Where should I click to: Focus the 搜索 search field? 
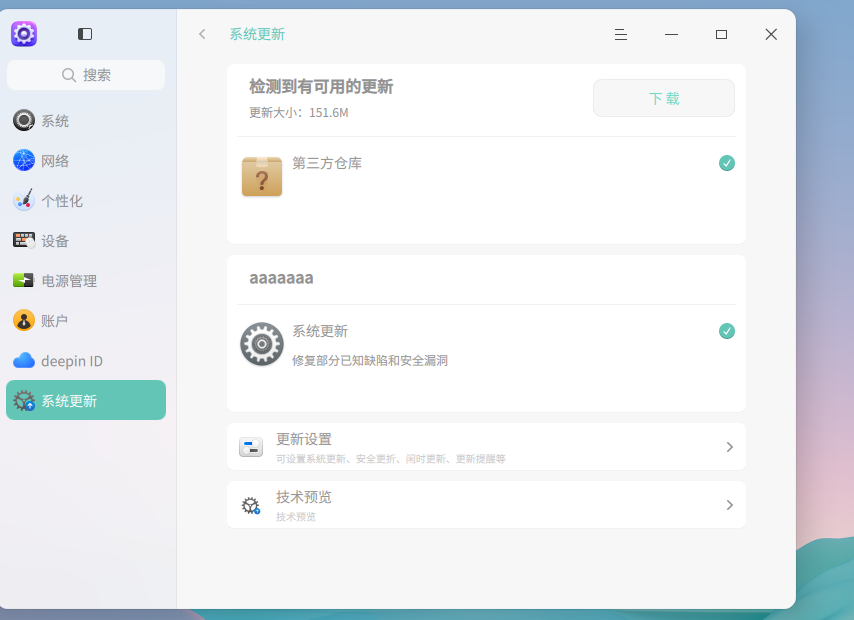tap(86, 75)
